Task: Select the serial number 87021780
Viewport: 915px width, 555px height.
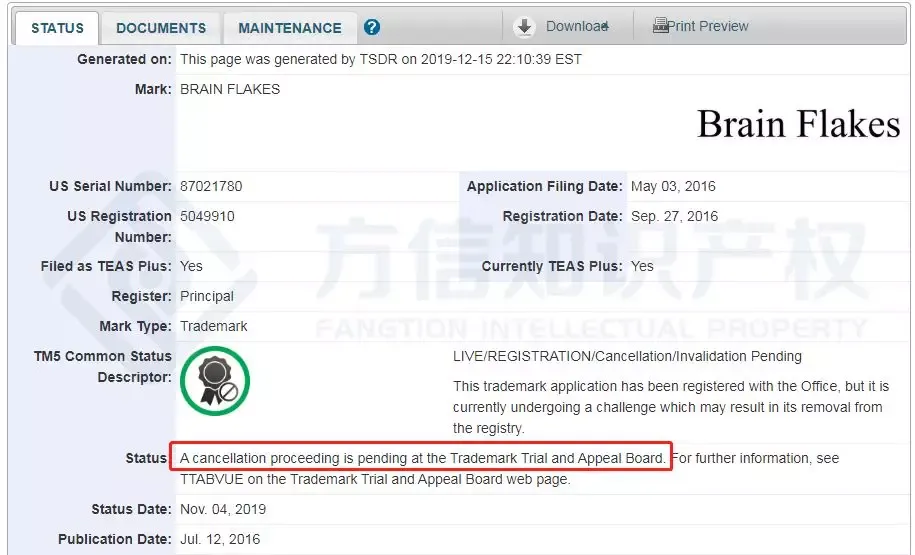Action: coord(211,186)
